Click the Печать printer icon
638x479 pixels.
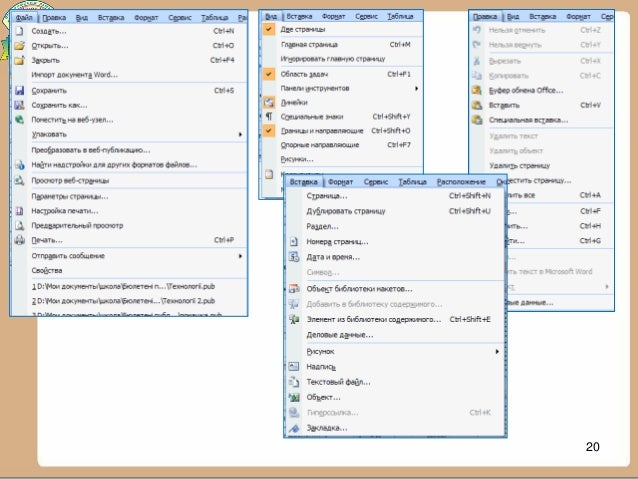21,240
